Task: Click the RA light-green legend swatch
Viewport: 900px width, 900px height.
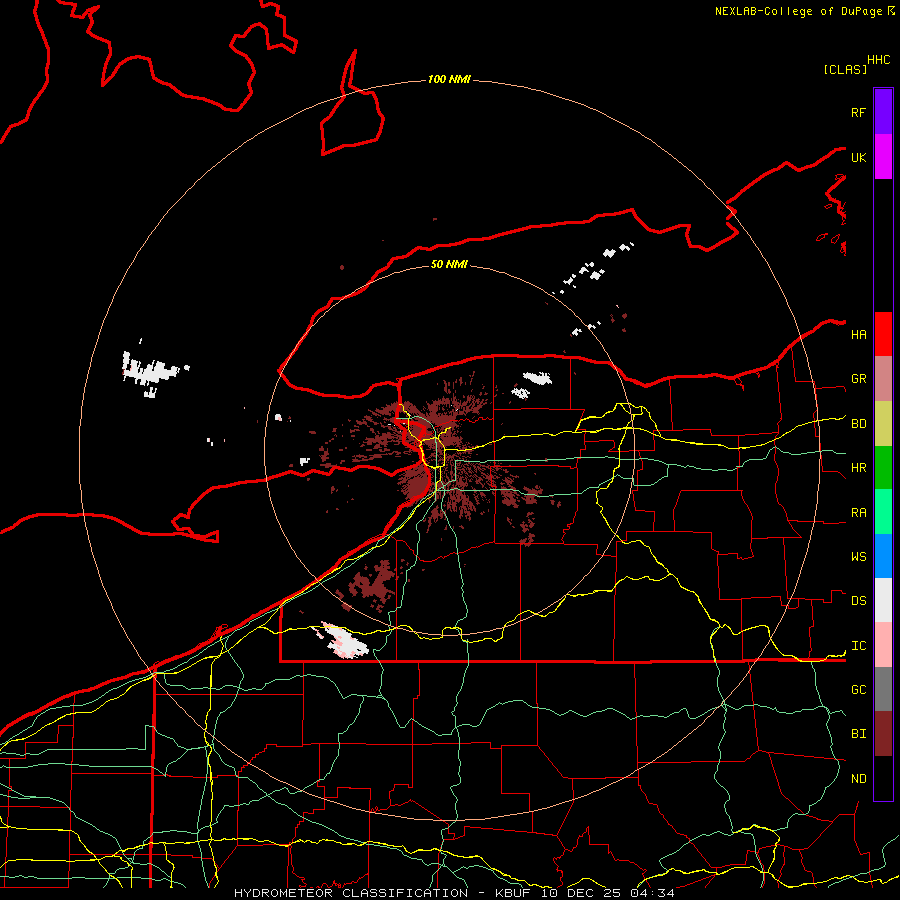Action: [x=883, y=512]
